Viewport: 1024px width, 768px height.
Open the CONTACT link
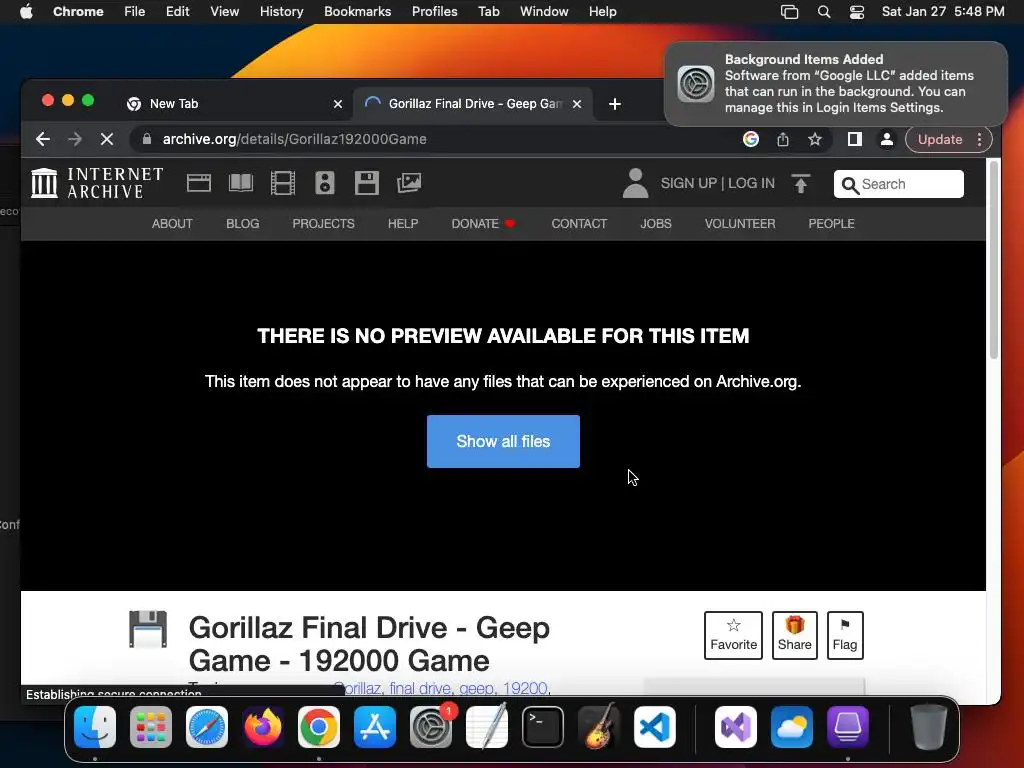click(x=579, y=223)
